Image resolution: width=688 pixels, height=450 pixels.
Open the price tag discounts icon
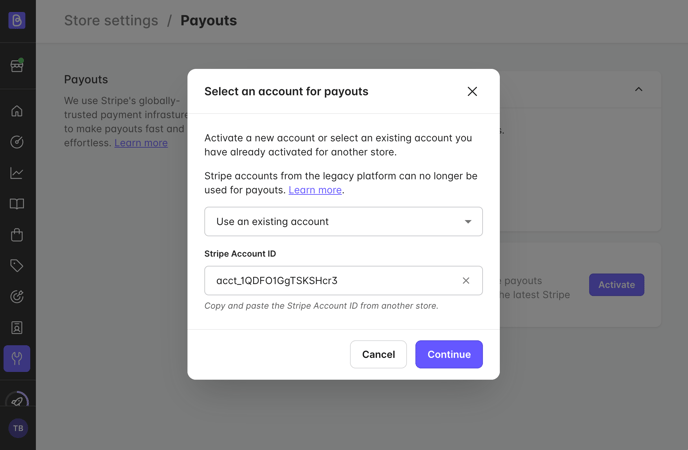(17, 265)
